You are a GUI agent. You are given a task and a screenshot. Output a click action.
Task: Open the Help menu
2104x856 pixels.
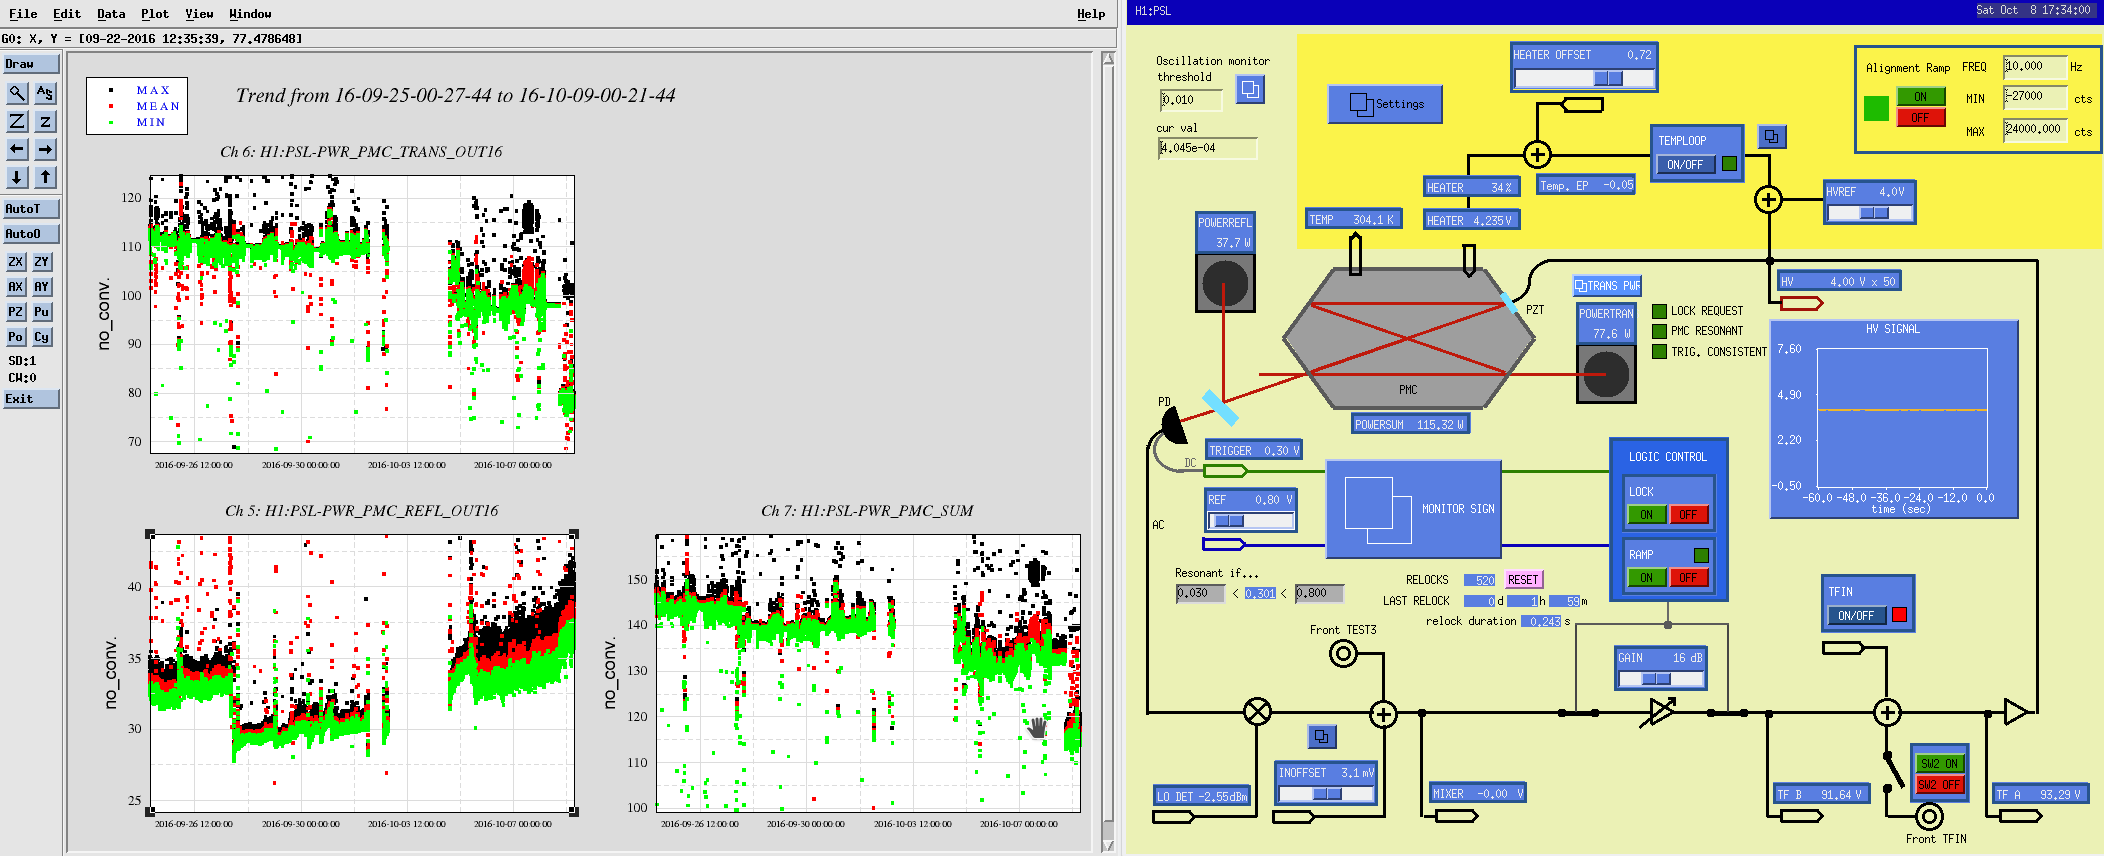pyautogui.click(x=1091, y=14)
